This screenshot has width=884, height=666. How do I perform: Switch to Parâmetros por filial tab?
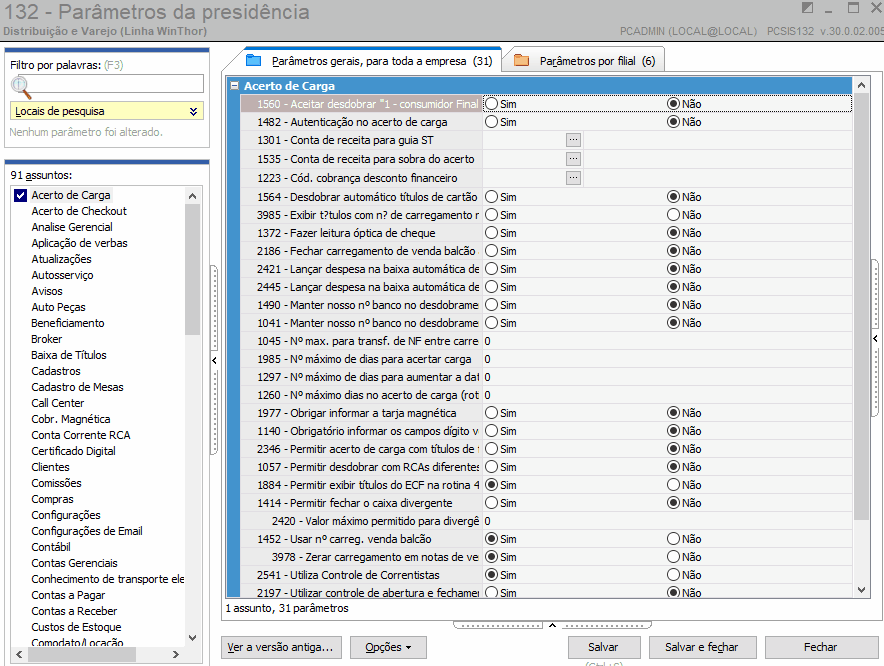pos(585,60)
